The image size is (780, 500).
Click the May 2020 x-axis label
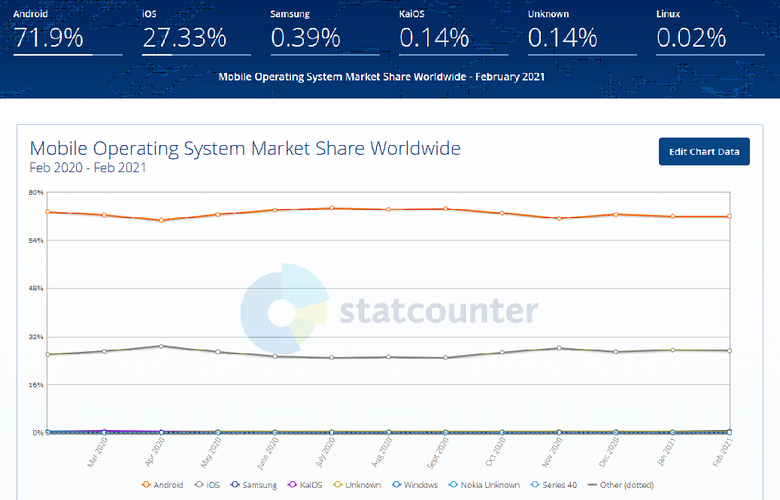point(211,452)
